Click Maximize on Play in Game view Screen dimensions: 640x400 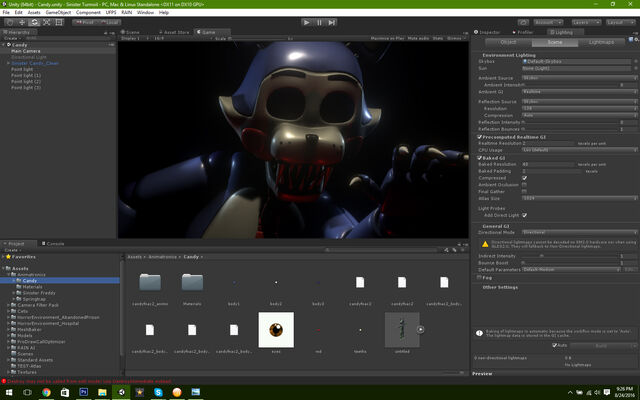[387, 38]
